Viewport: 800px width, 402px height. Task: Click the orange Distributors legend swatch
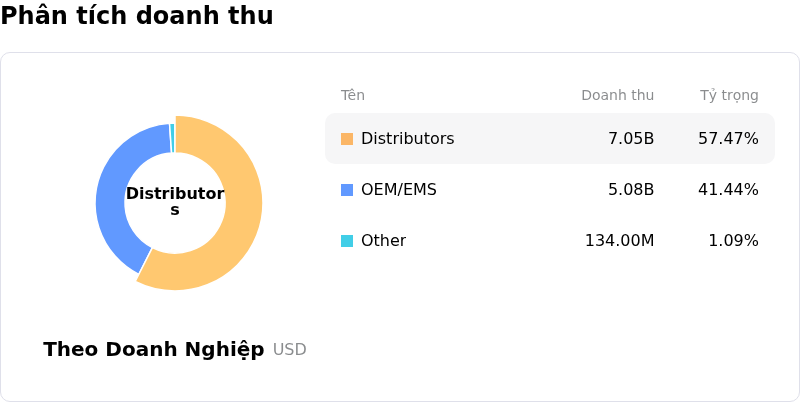click(347, 139)
